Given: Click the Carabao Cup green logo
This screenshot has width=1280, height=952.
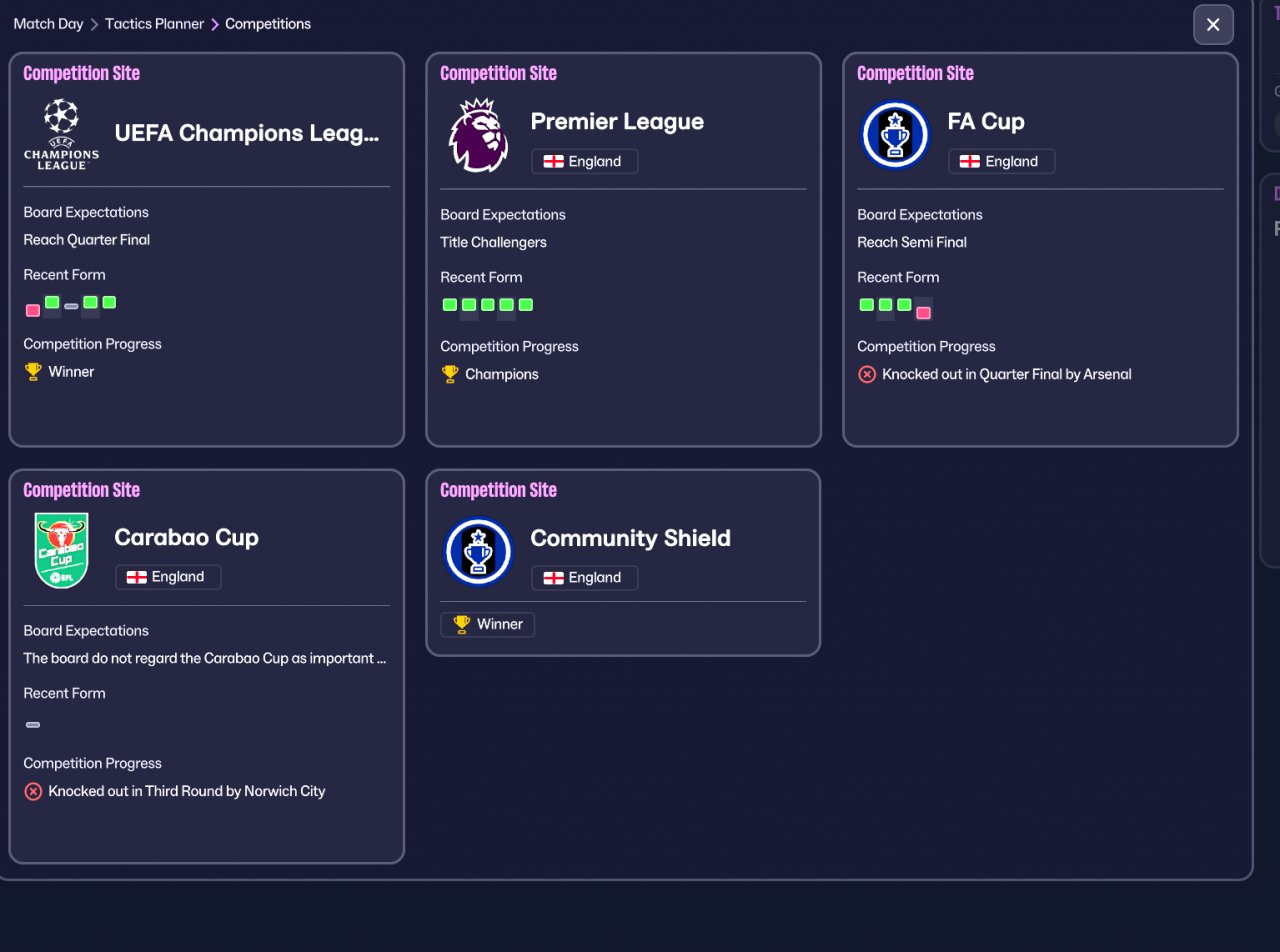Looking at the screenshot, I should point(61,551).
